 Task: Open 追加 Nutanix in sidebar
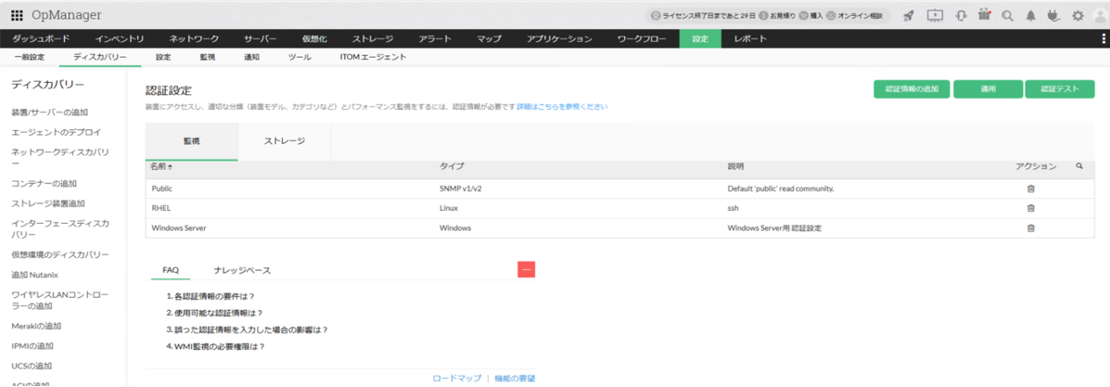[35, 274]
